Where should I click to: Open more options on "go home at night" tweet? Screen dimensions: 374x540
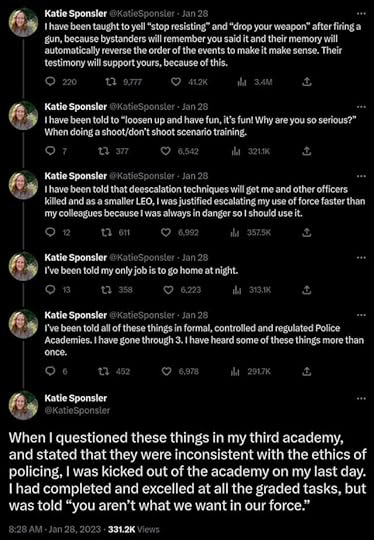[361, 258]
